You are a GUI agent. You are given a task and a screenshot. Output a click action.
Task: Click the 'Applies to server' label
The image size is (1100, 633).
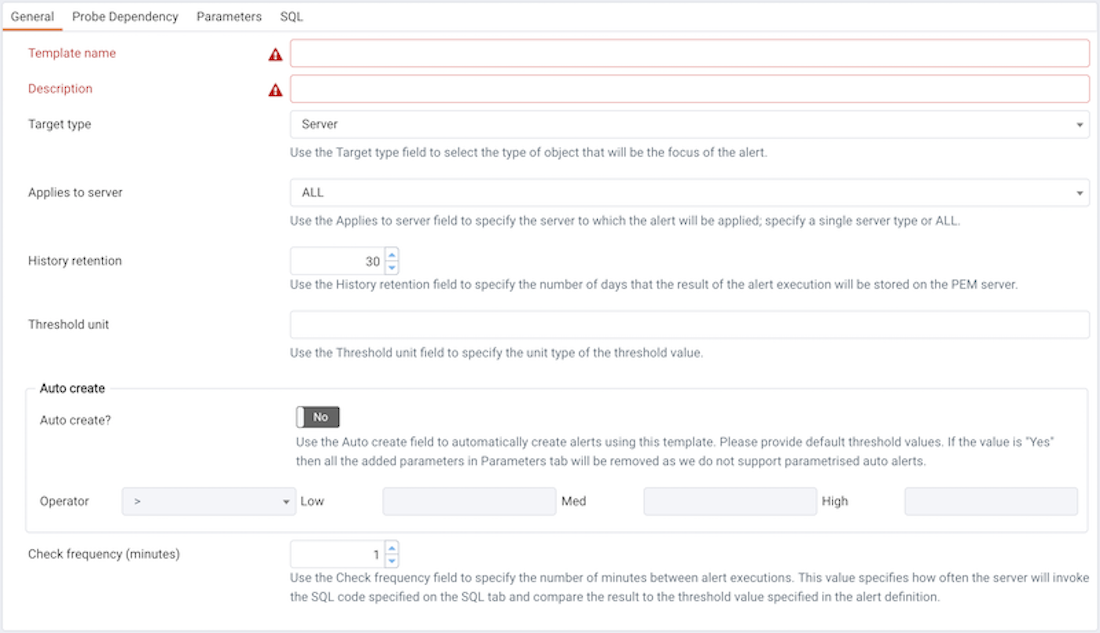pos(75,192)
